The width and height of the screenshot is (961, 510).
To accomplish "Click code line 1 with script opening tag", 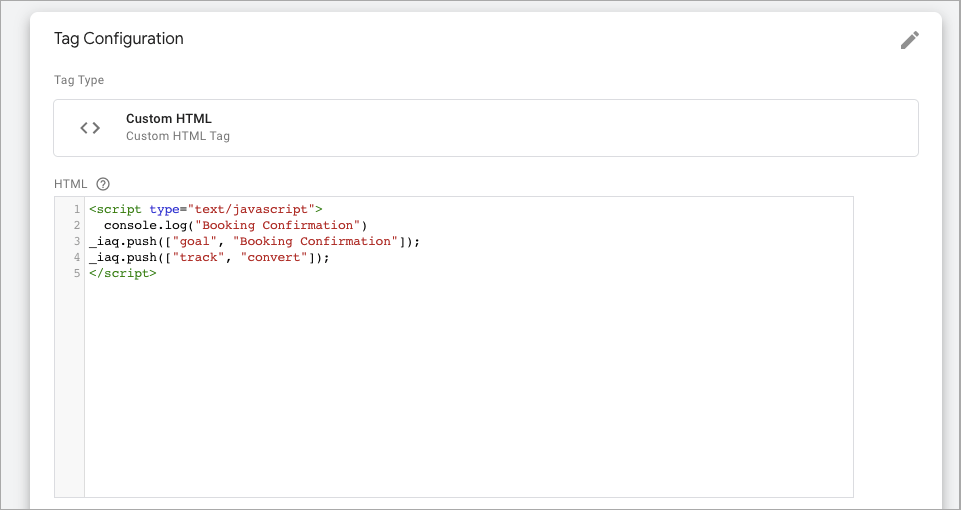I will 206,210.
